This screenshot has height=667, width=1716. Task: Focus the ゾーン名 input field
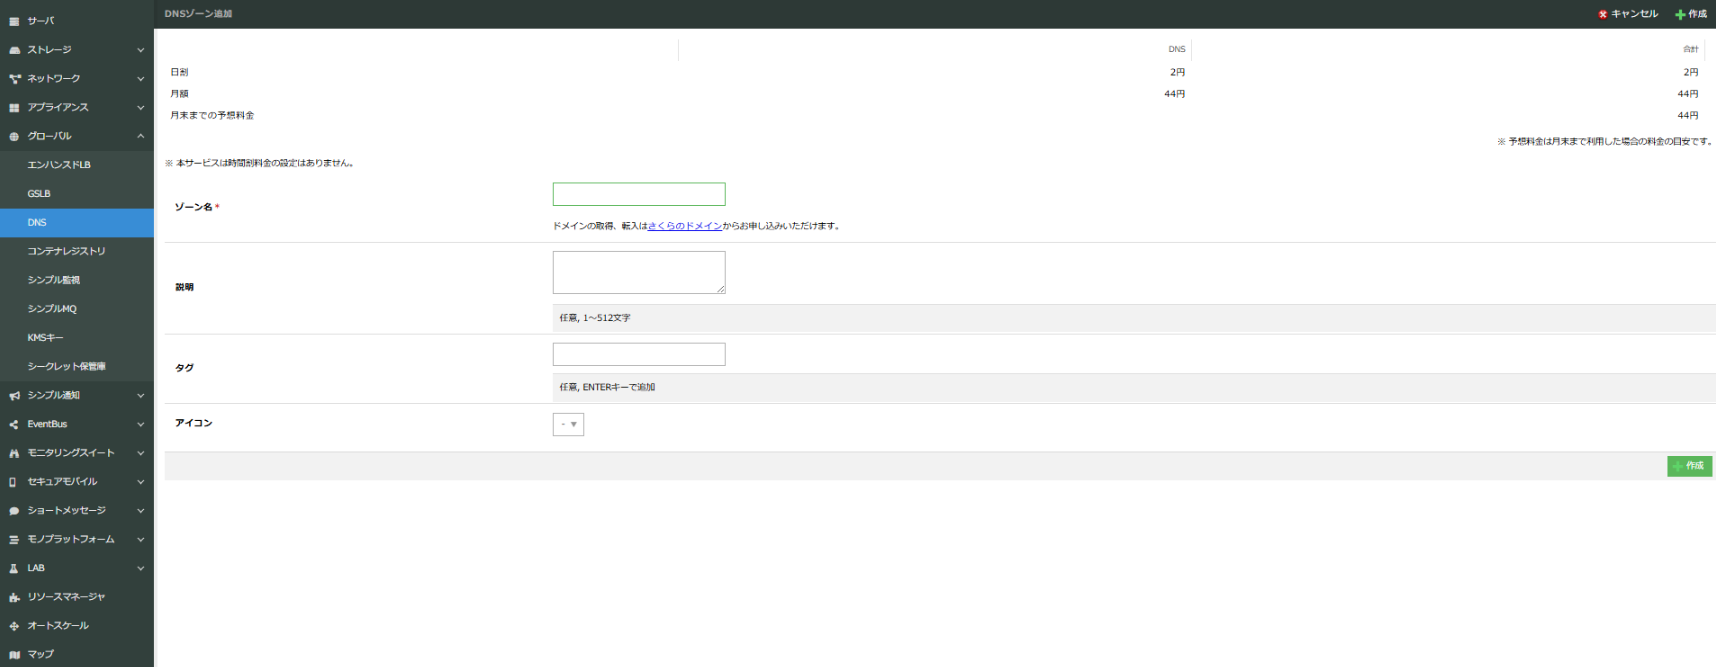tap(639, 194)
